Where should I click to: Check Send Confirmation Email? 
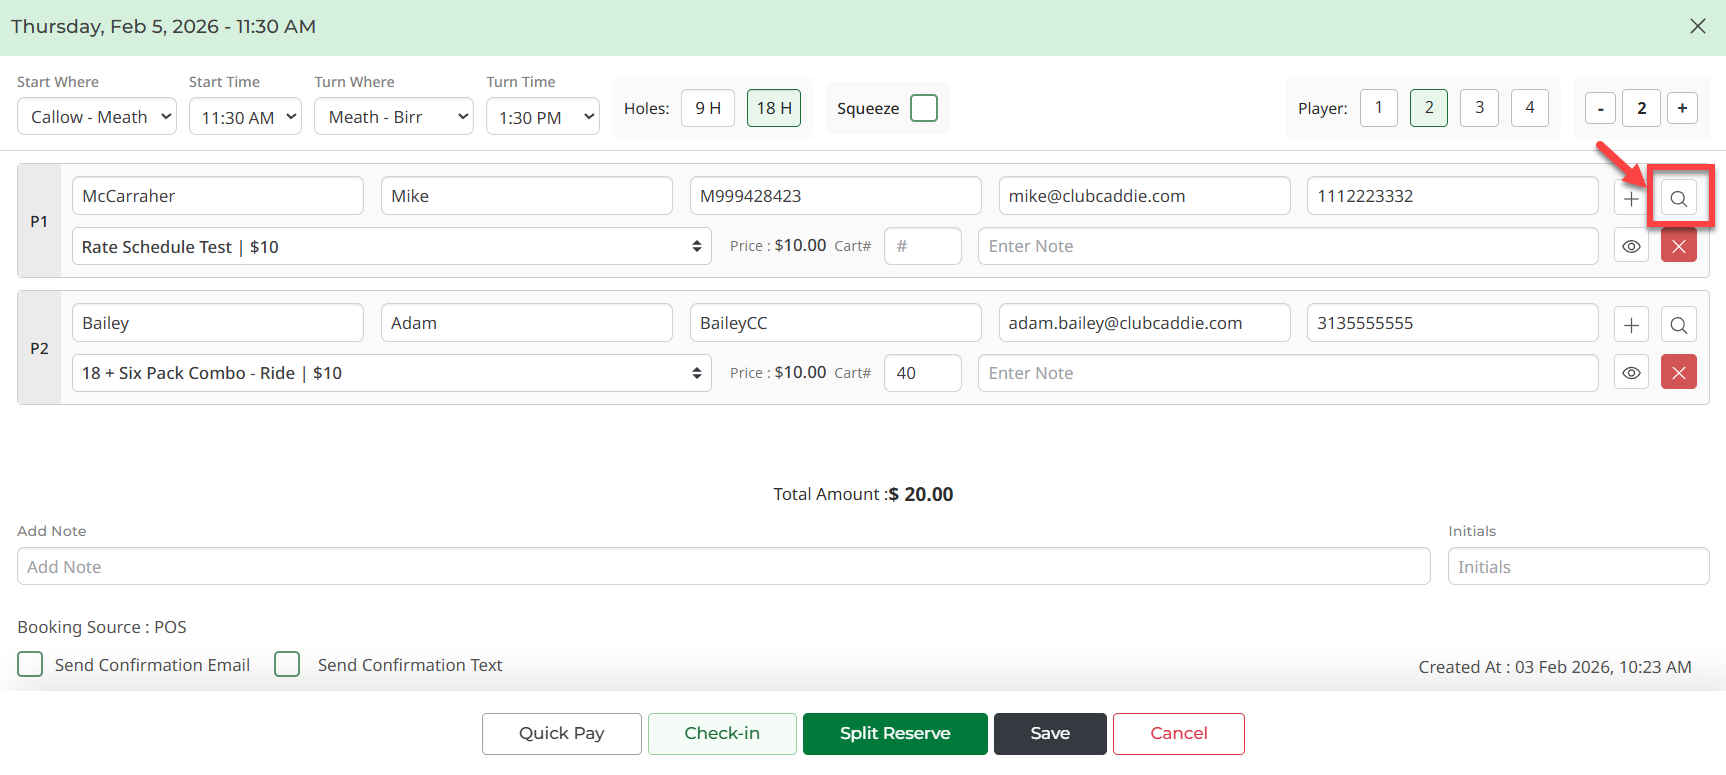(x=31, y=665)
